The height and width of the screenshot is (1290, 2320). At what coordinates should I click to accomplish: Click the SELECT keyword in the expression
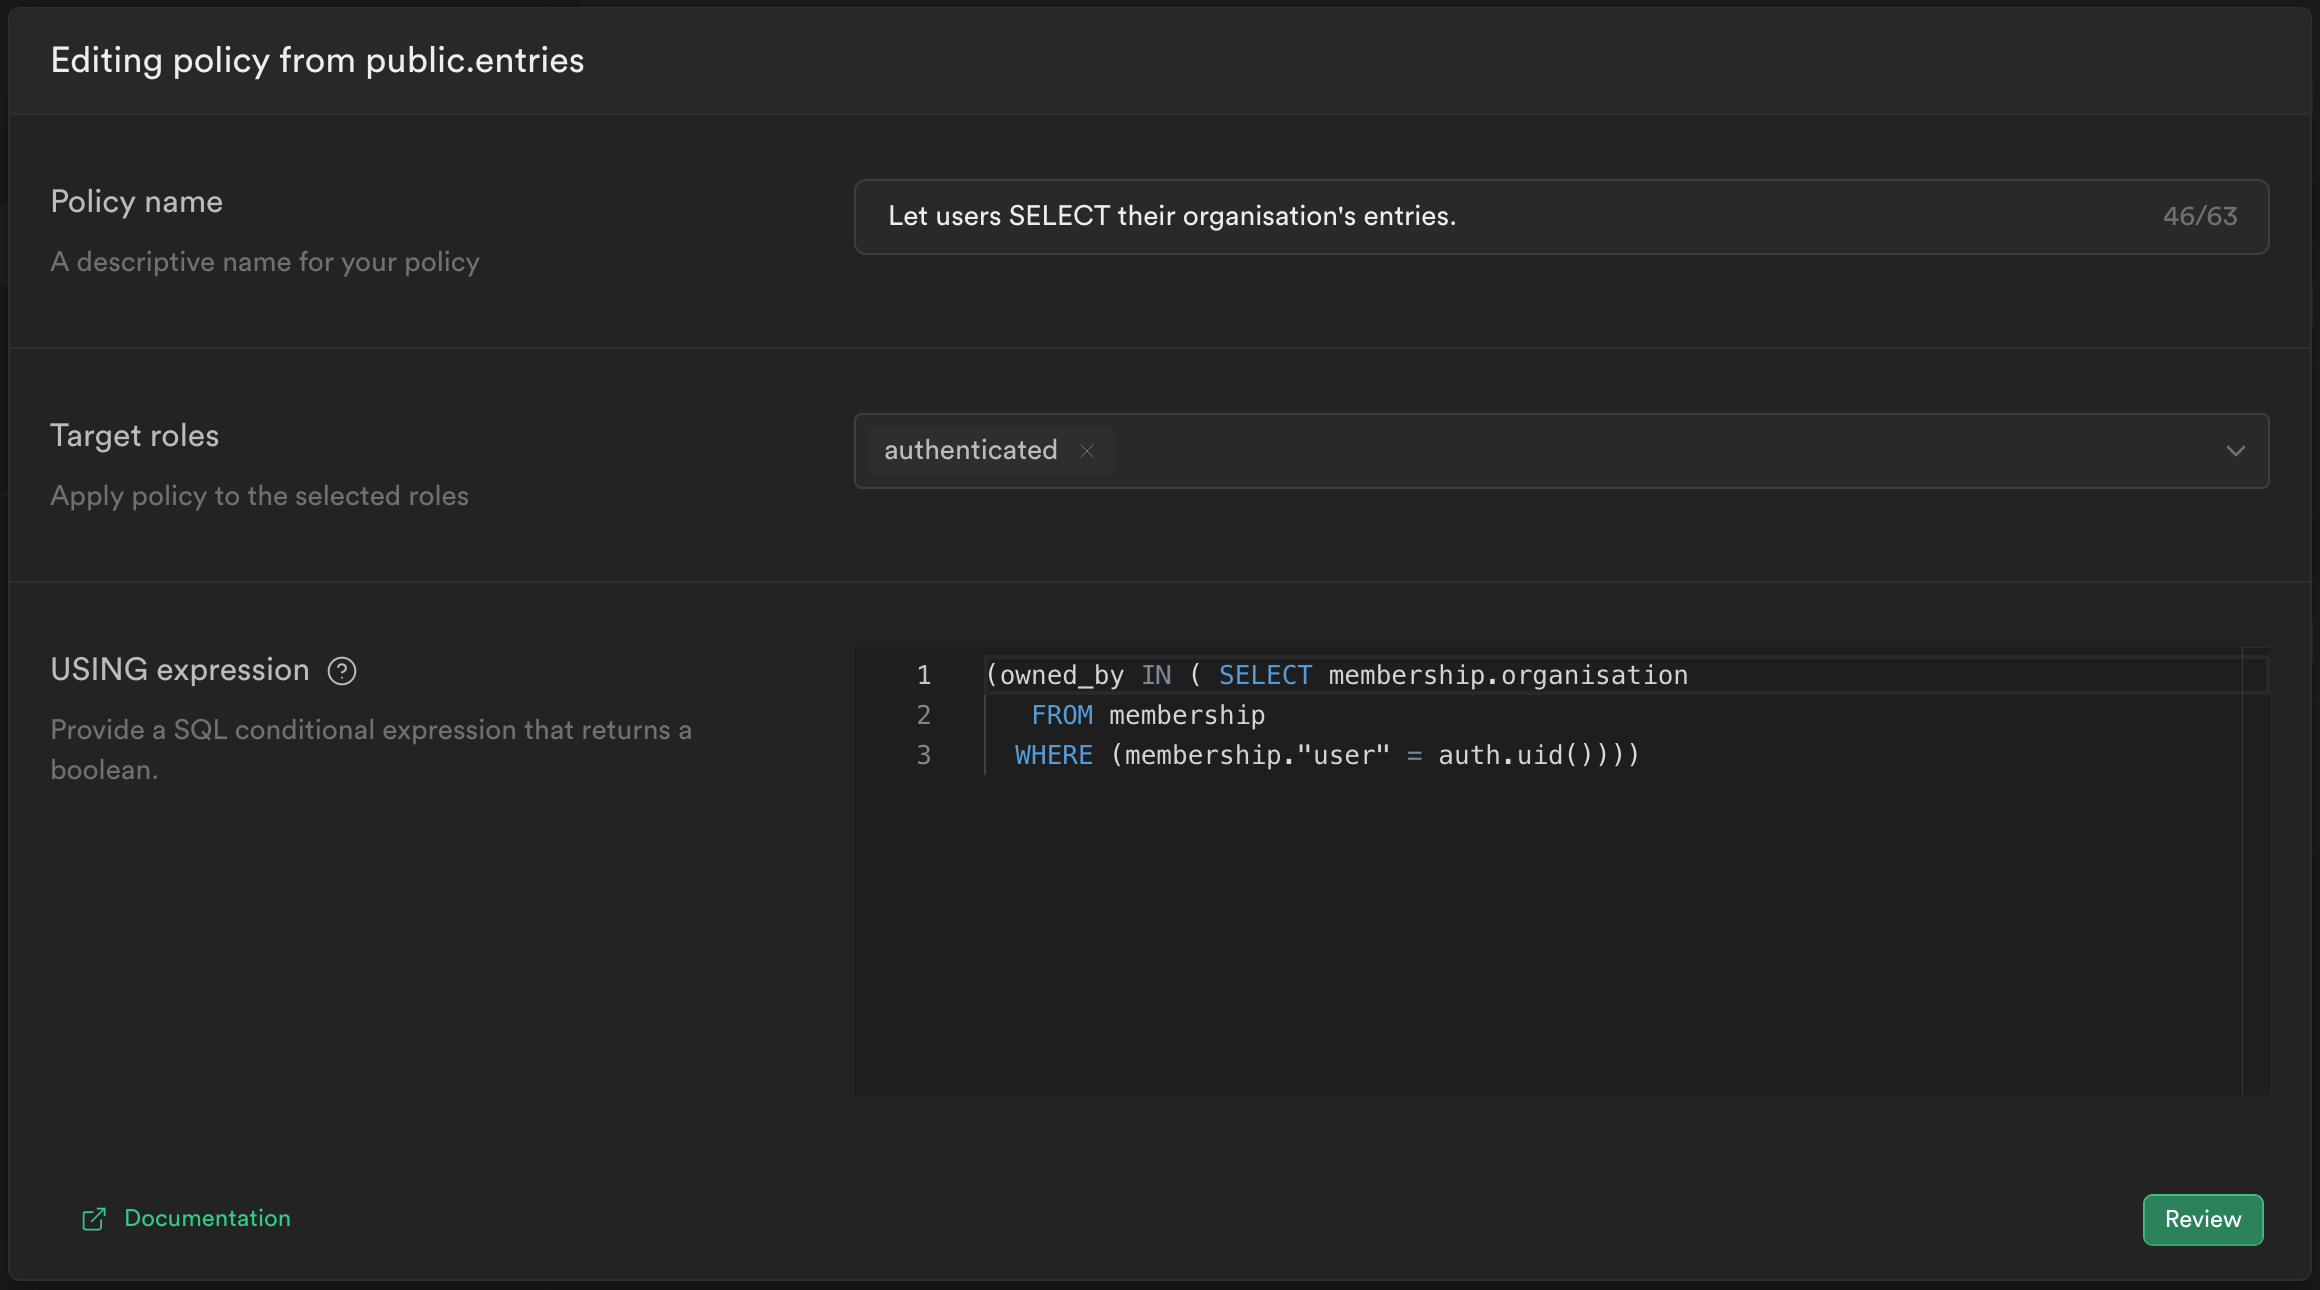1264,674
